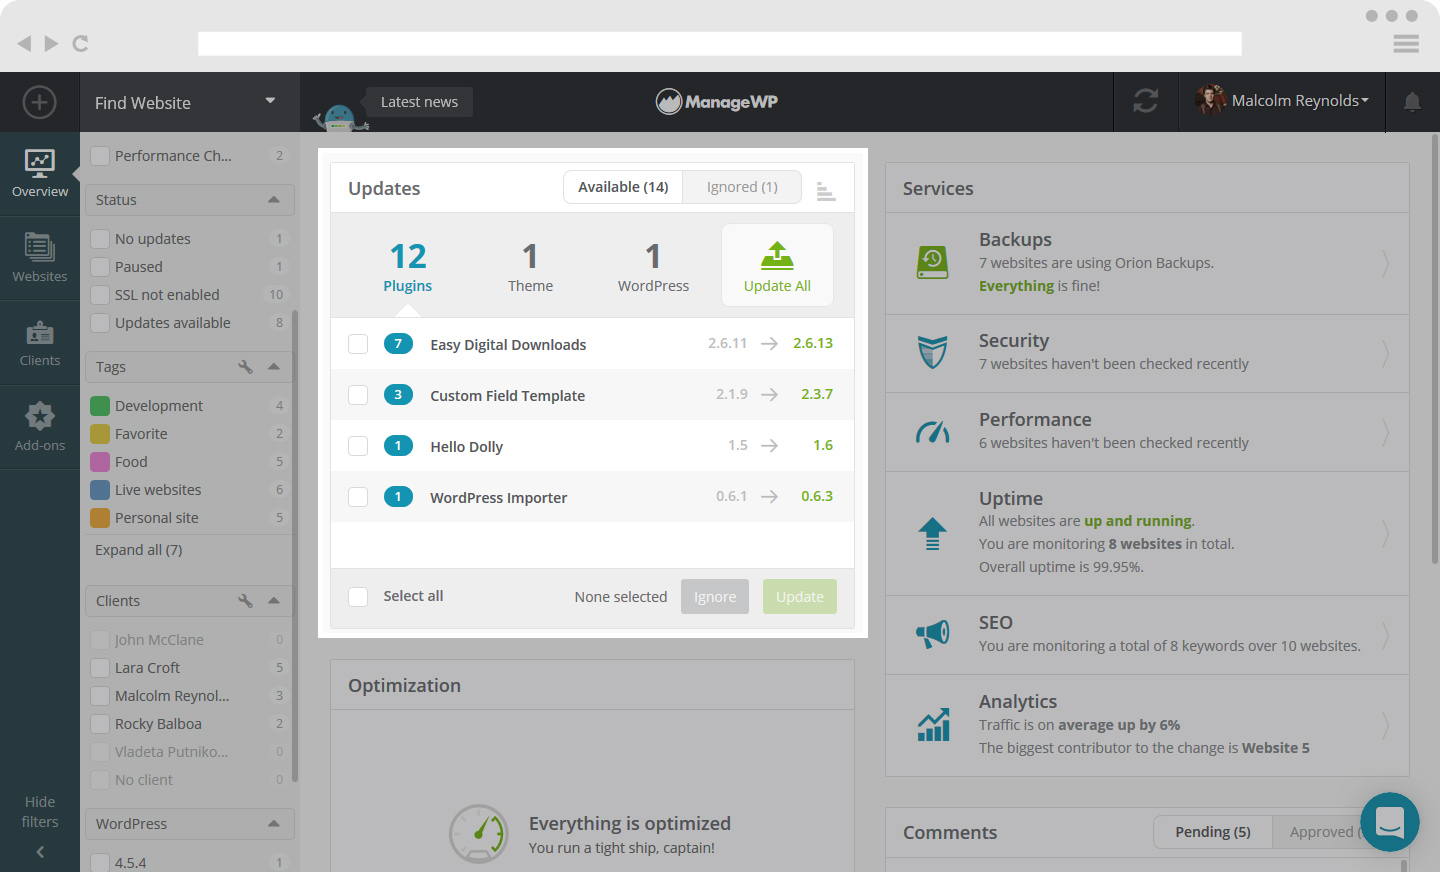Click the Update All upload icon
This screenshot has height=872, width=1440.
[777, 256]
